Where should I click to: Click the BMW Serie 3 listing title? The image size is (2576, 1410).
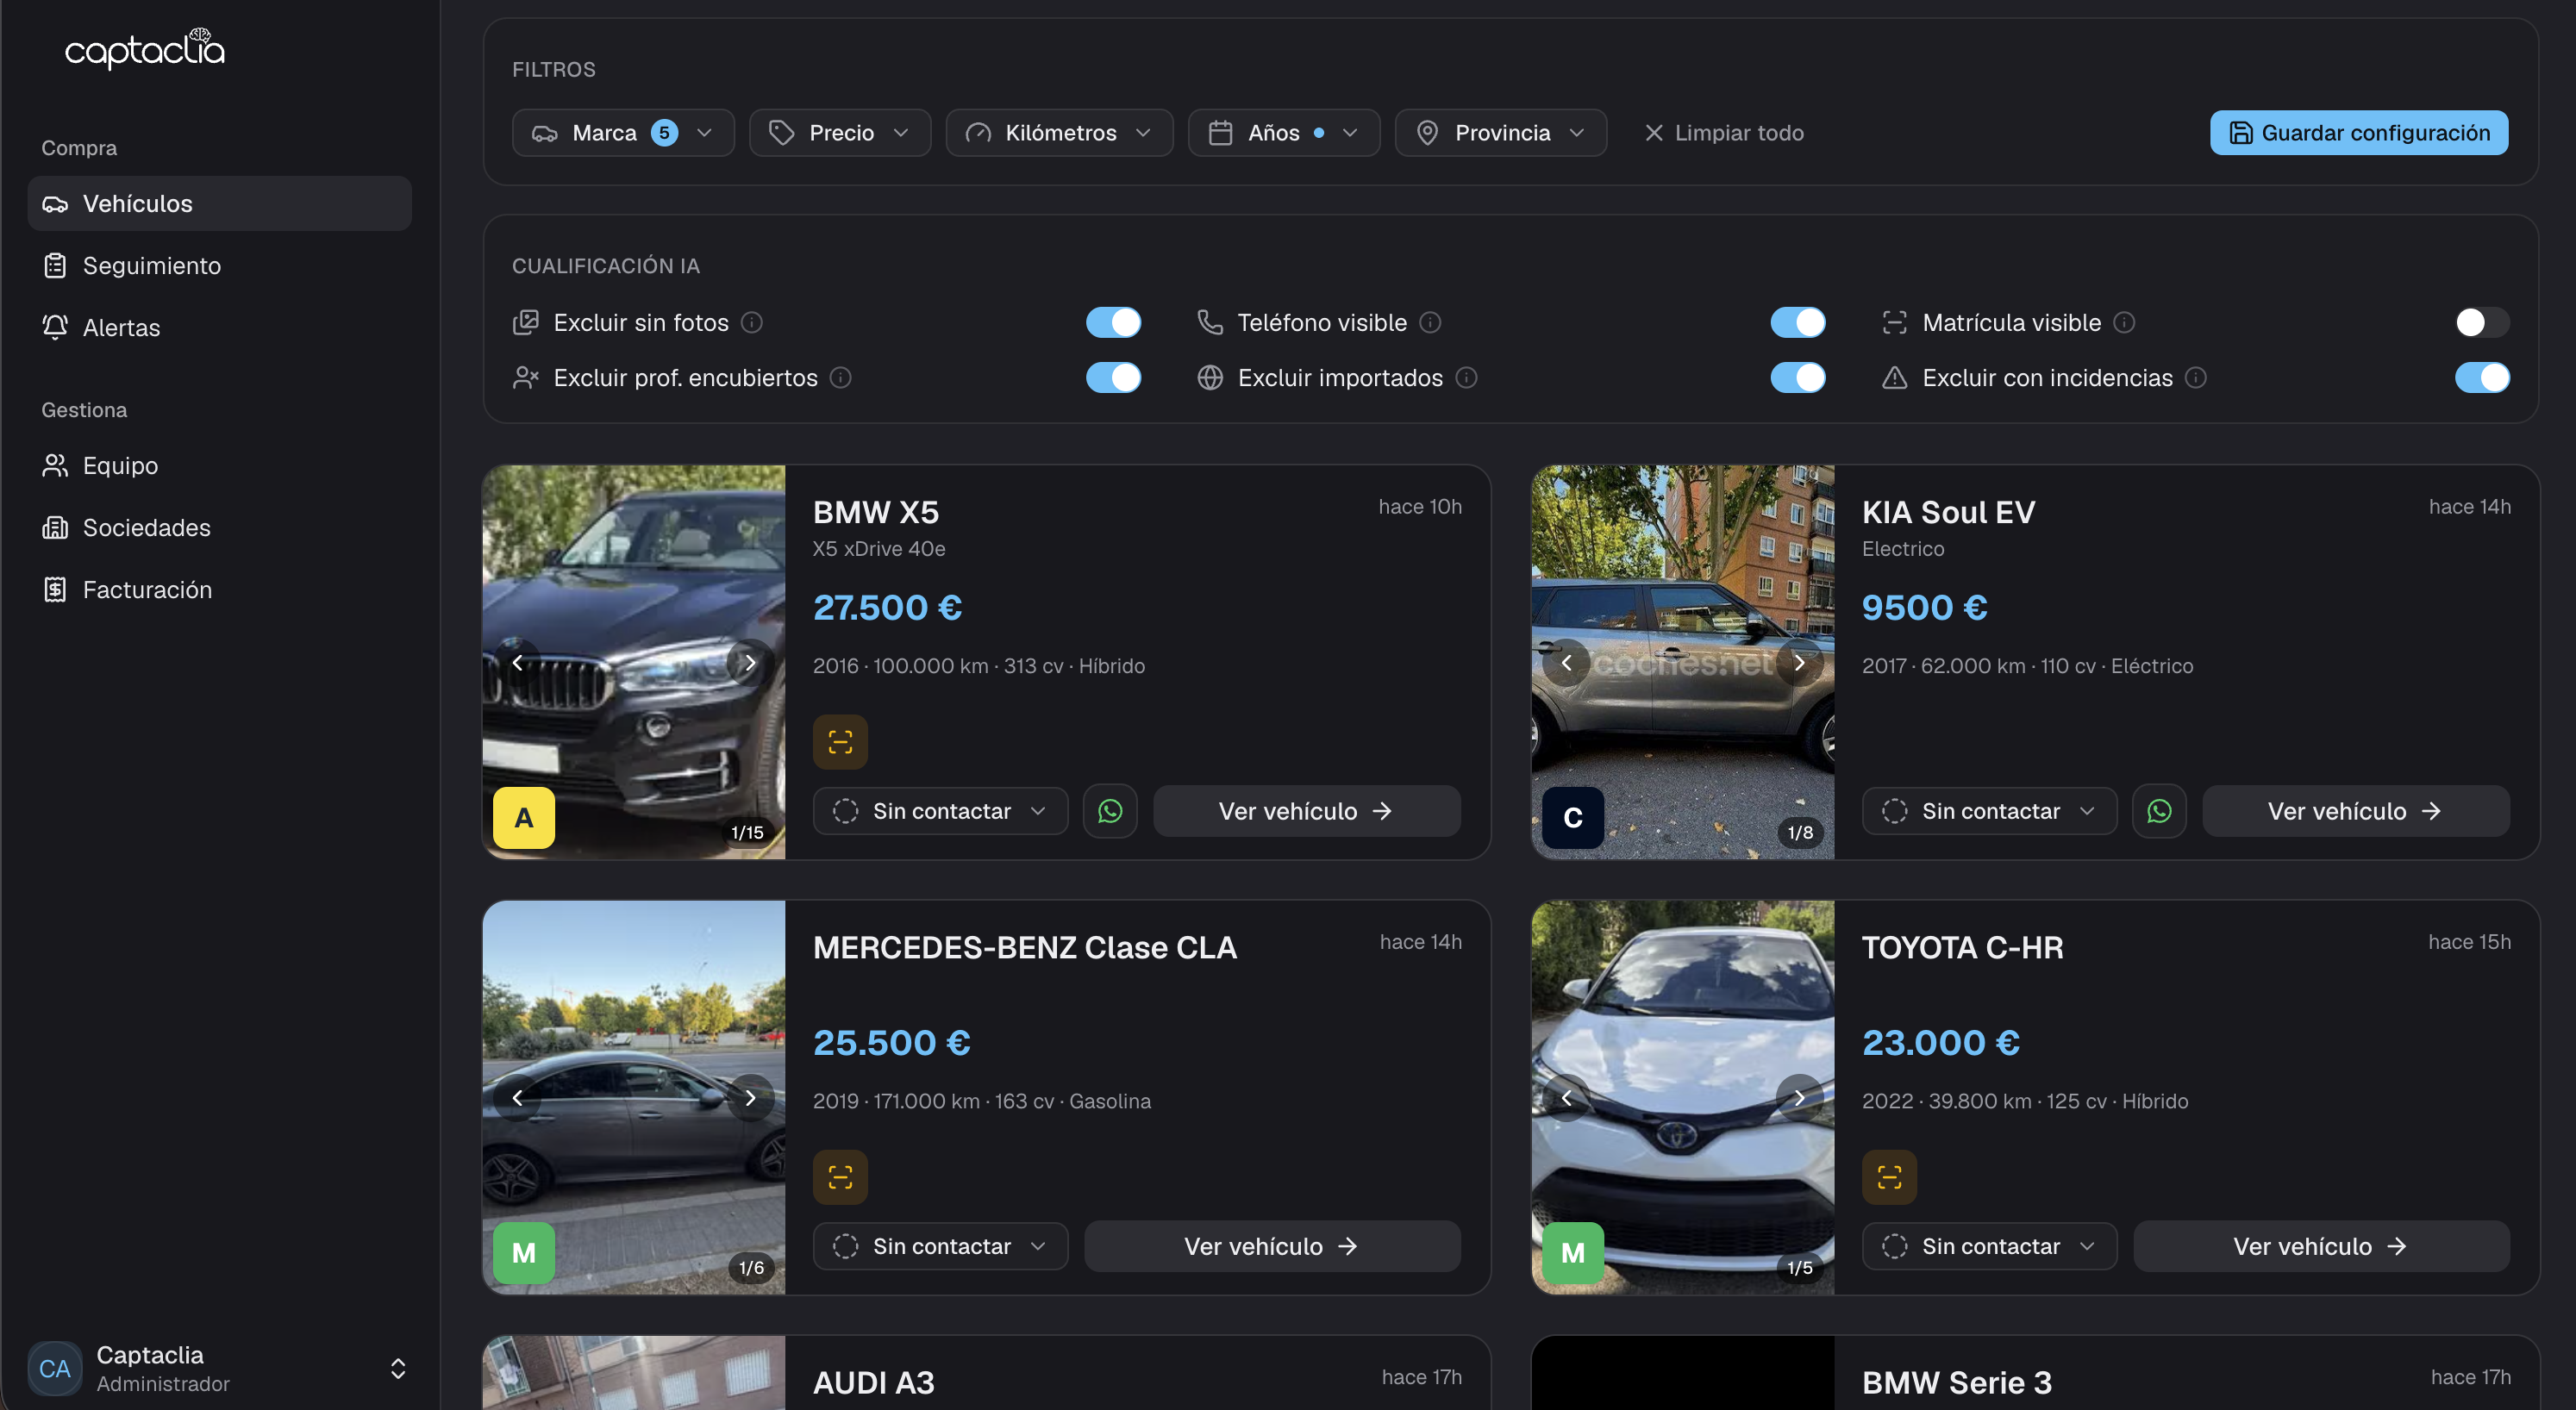(1957, 1383)
